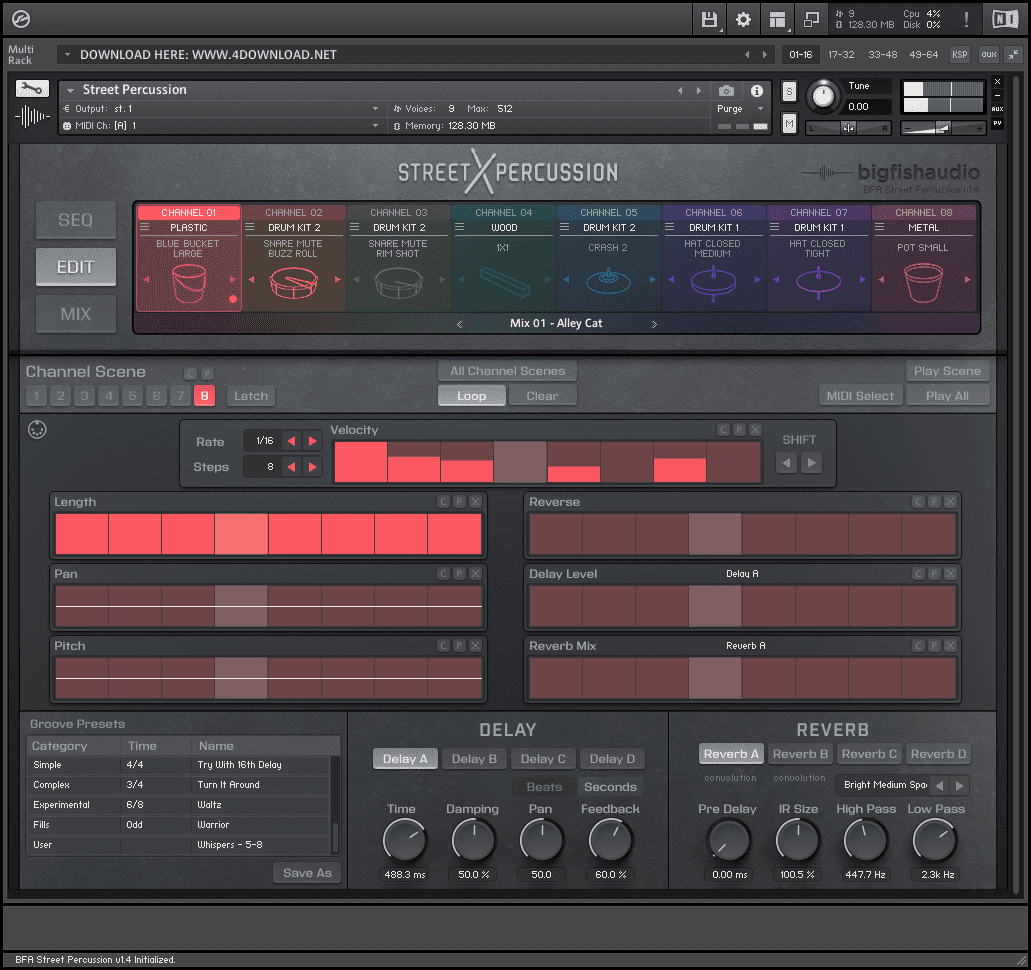Toggle minimized window view icon

(811, 20)
